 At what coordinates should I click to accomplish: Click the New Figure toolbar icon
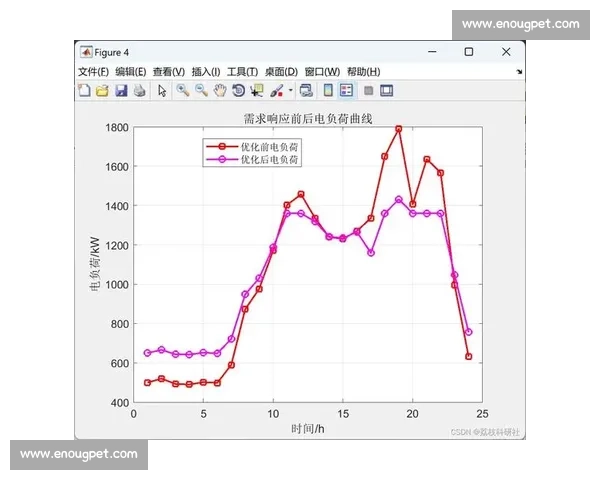(x=84, y=90)
